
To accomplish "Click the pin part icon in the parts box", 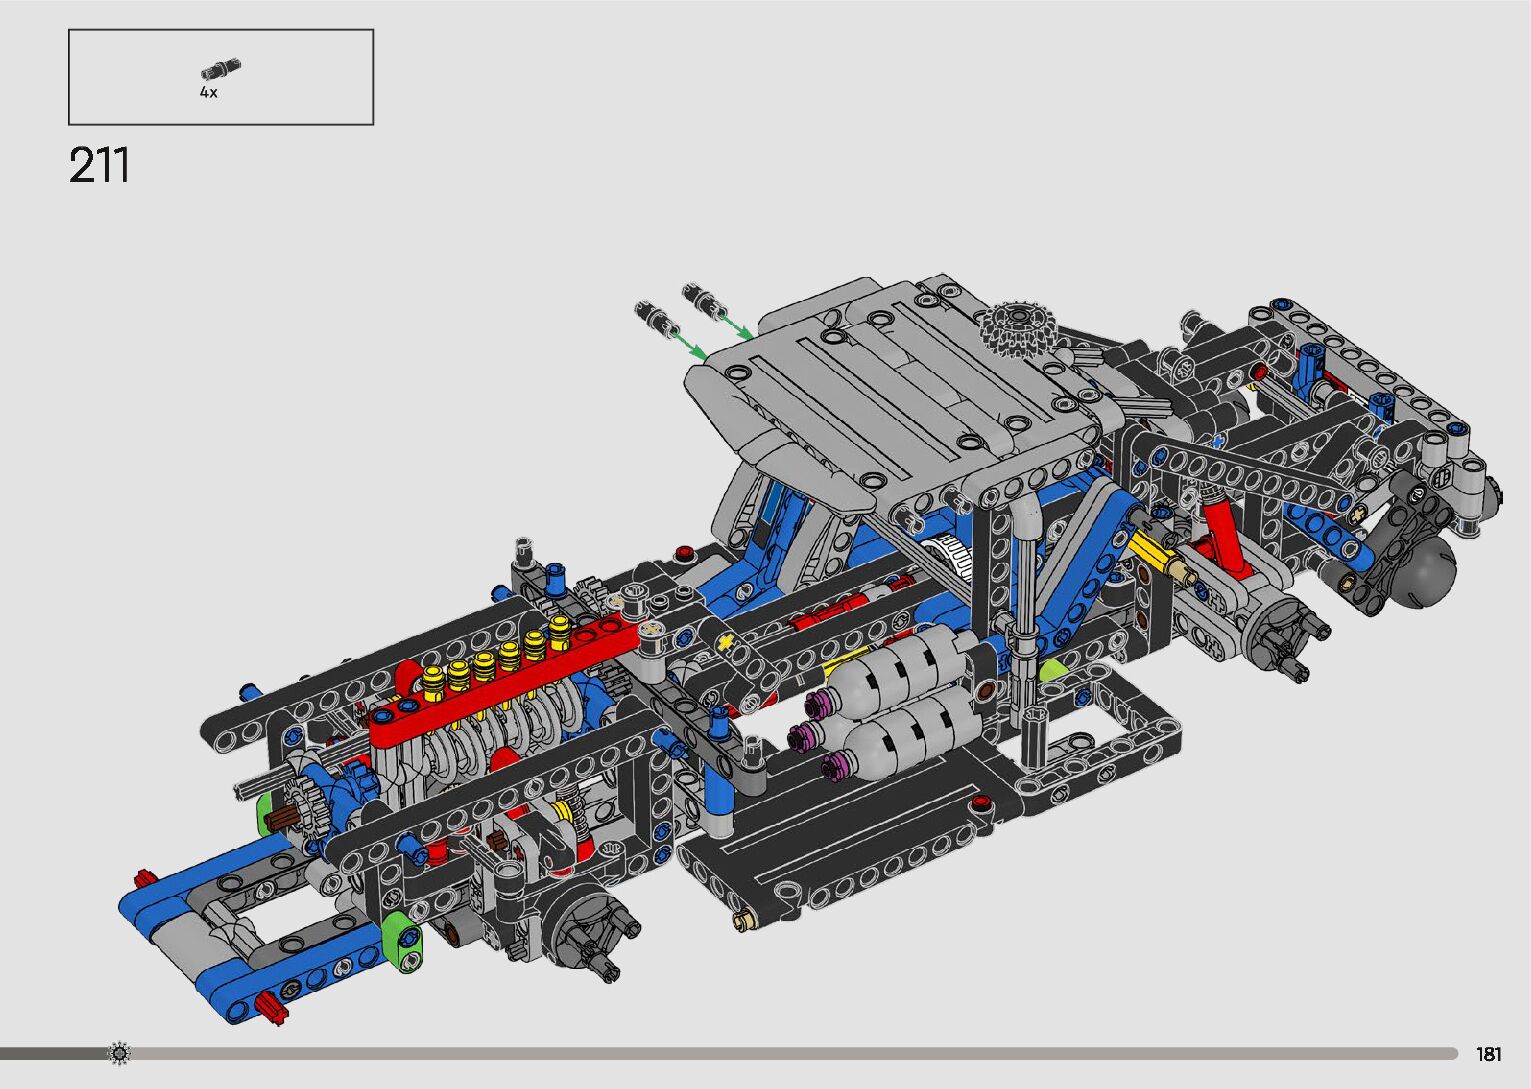I will click(220, 69).
